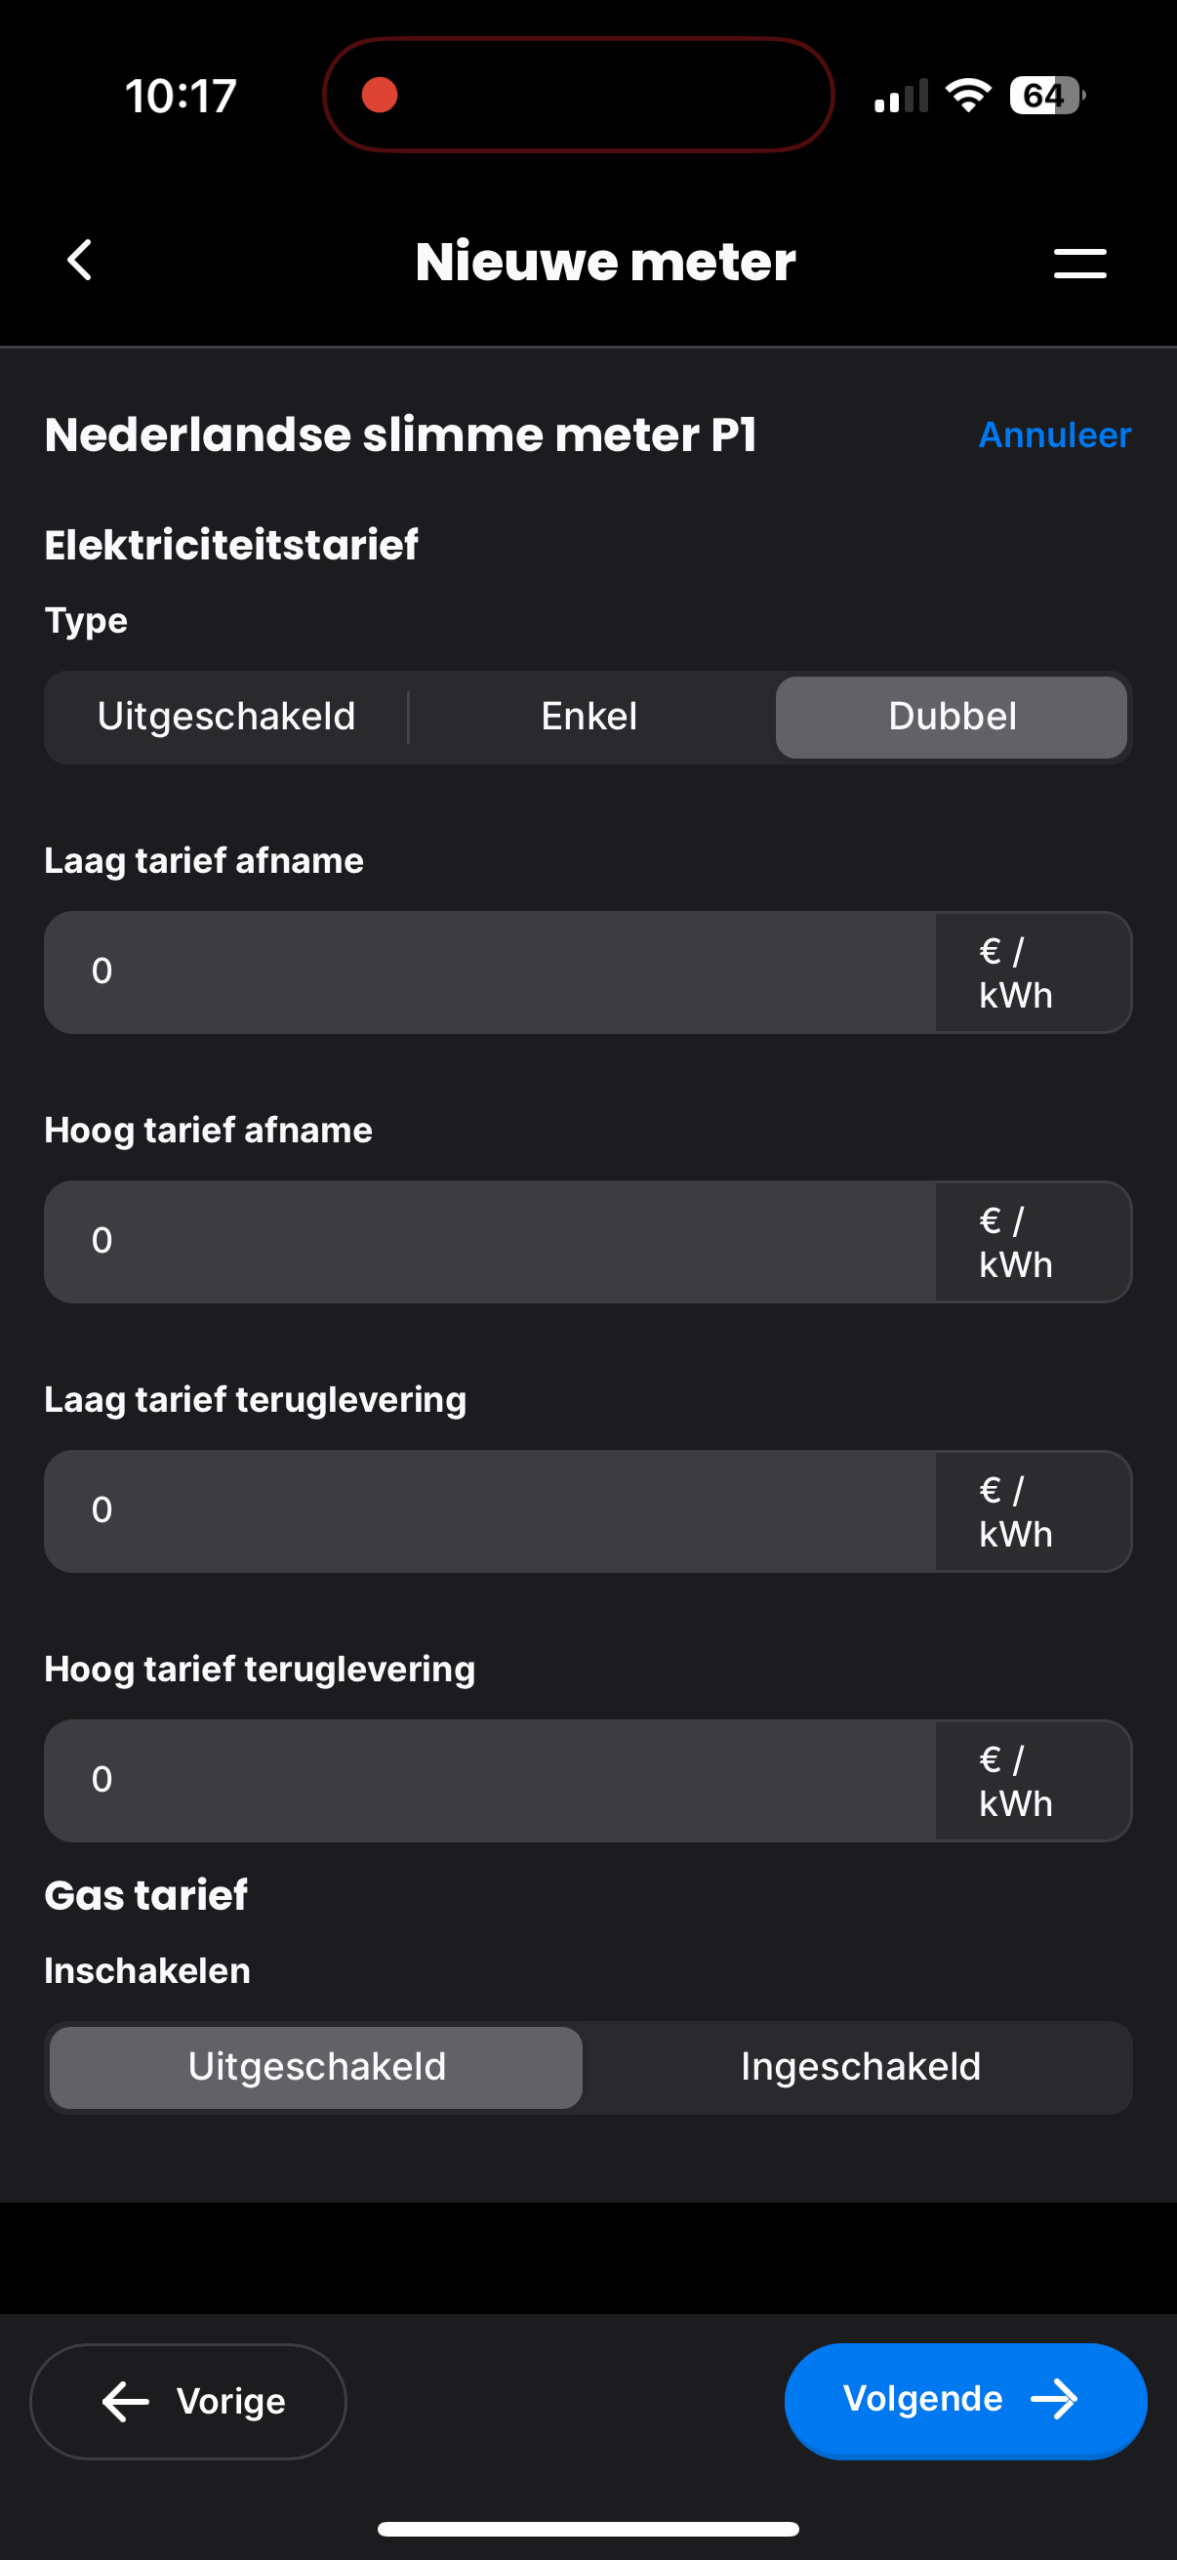Open the hamburger menu icon
This screenshot has height=2560, width=1177.
click(1080, 263)
